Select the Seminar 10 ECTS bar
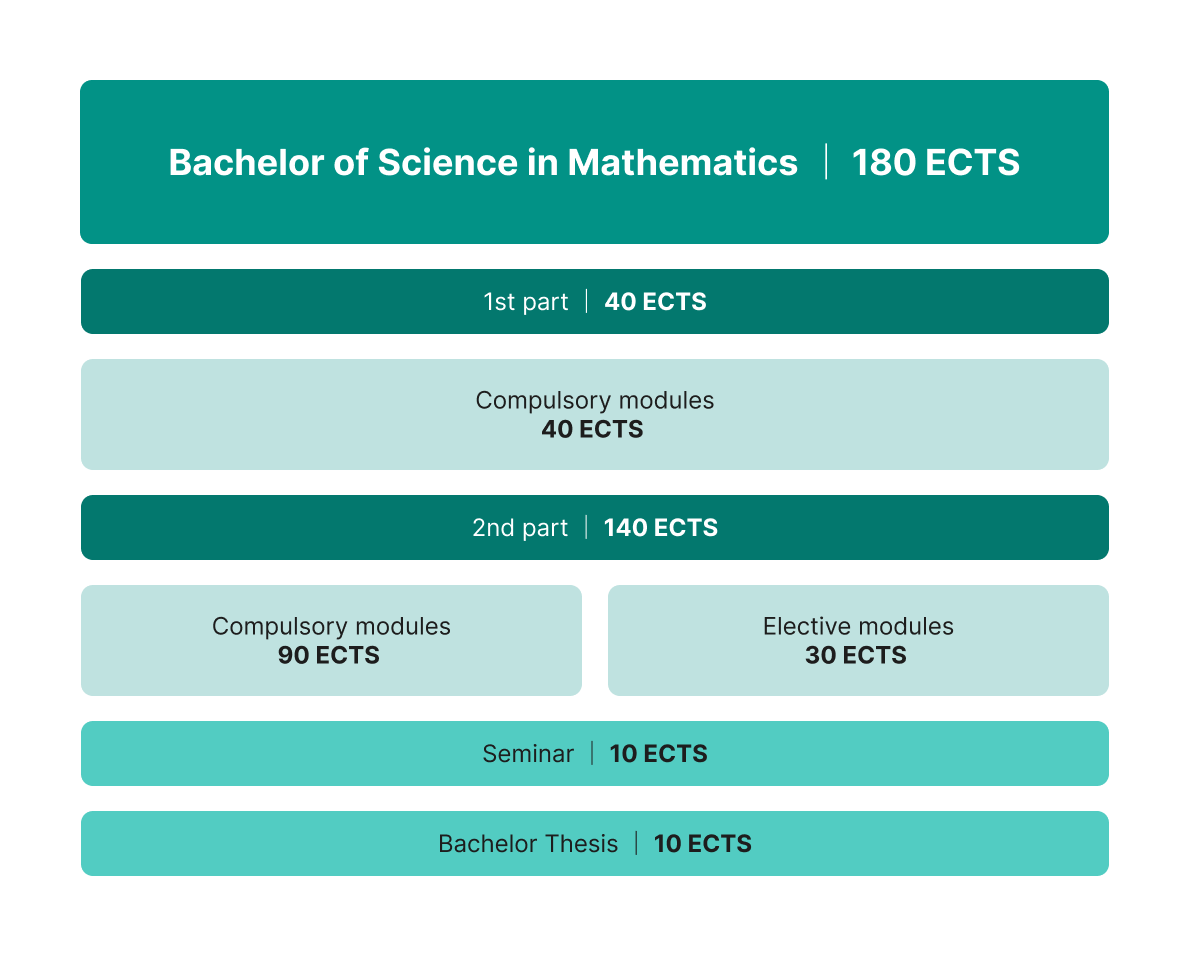Image resolution: width=1189 pixels, height=956 pixels. (594, 753)
